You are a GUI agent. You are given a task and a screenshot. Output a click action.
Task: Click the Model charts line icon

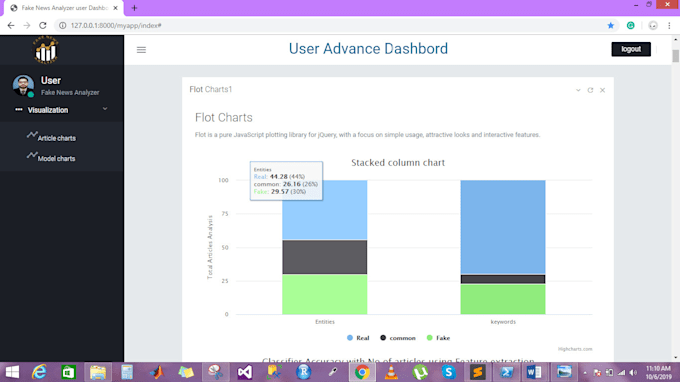point(32,155)
